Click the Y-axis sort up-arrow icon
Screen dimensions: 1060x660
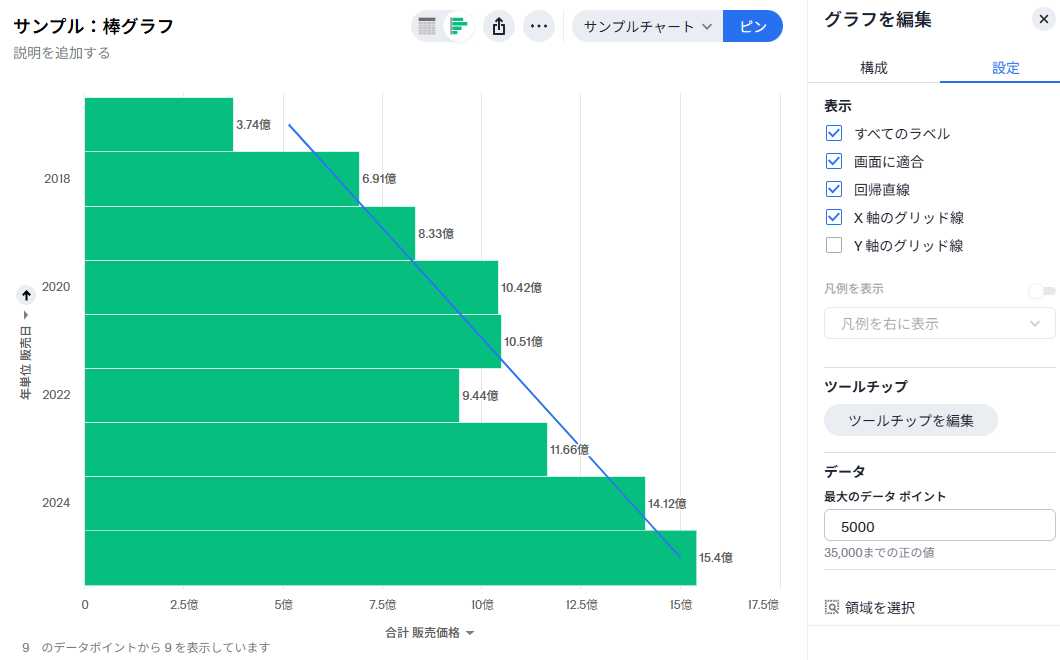(x=26, y=295)
